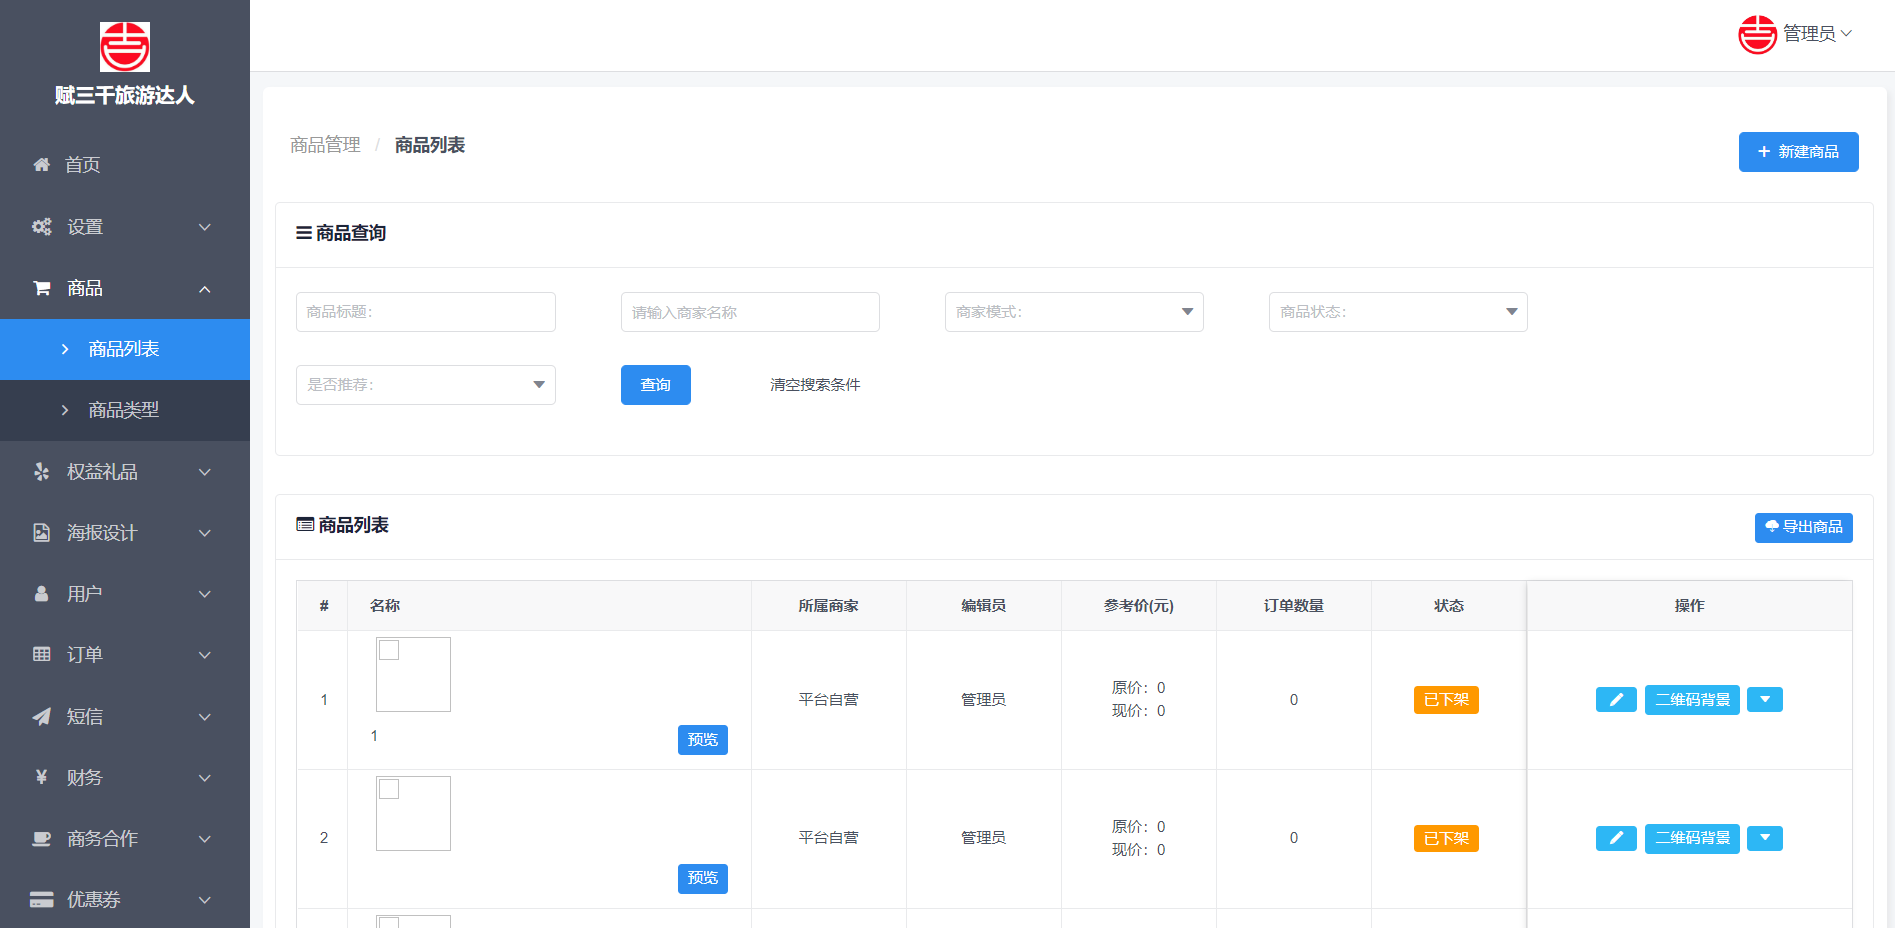Click the table icon beside 商品列表 heading
1895x928 pixels.
(x=305, y=524)
